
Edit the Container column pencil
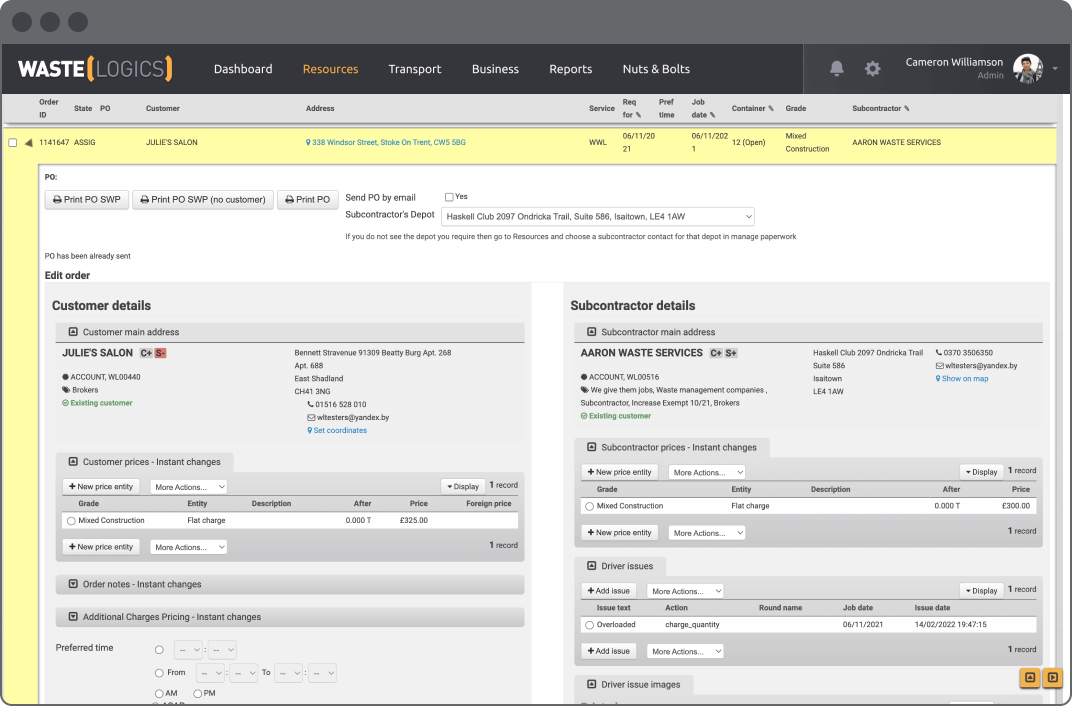tap(771, 108)
